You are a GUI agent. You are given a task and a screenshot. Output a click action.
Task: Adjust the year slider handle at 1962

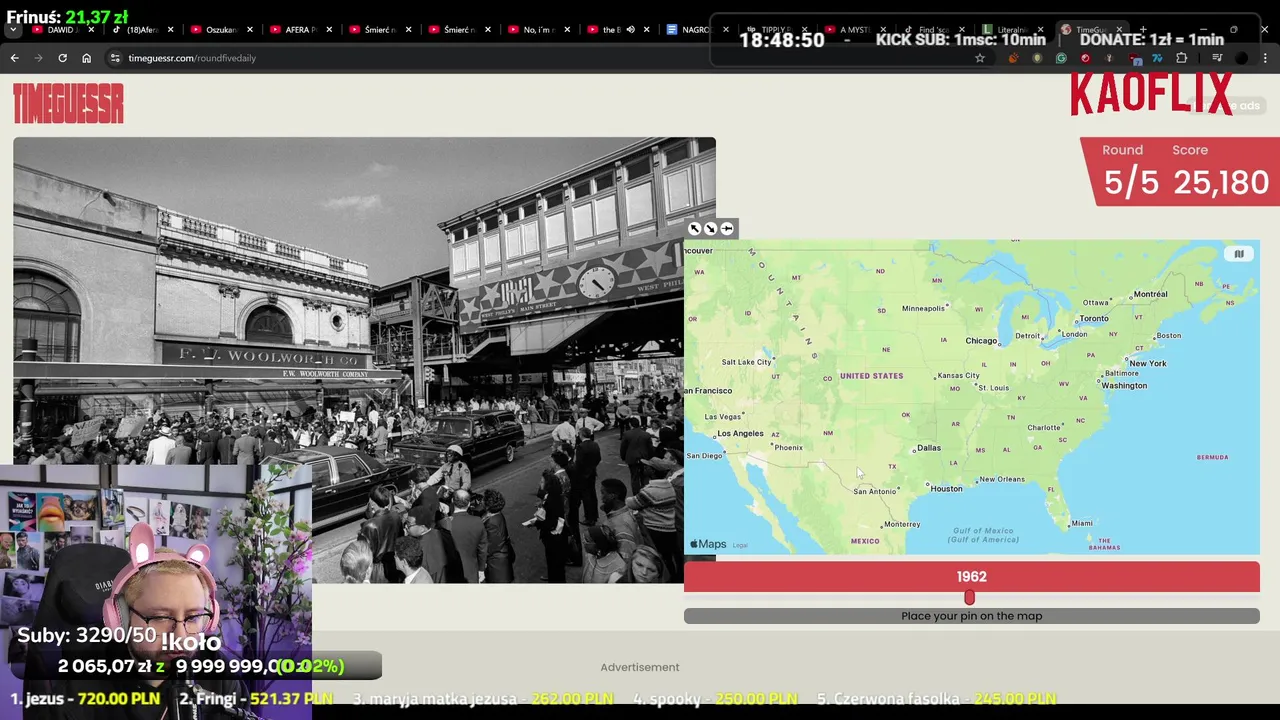tap(969, 597)
